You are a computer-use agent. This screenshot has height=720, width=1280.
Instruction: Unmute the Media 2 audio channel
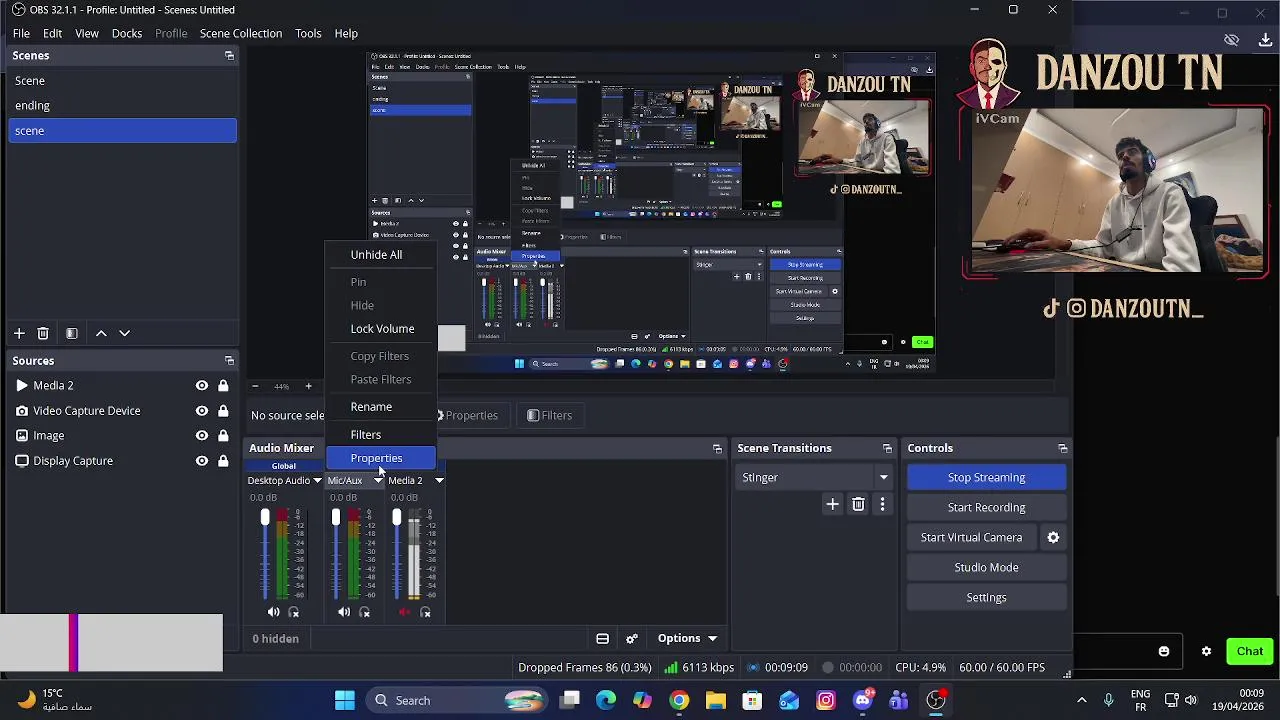point(405,612)
